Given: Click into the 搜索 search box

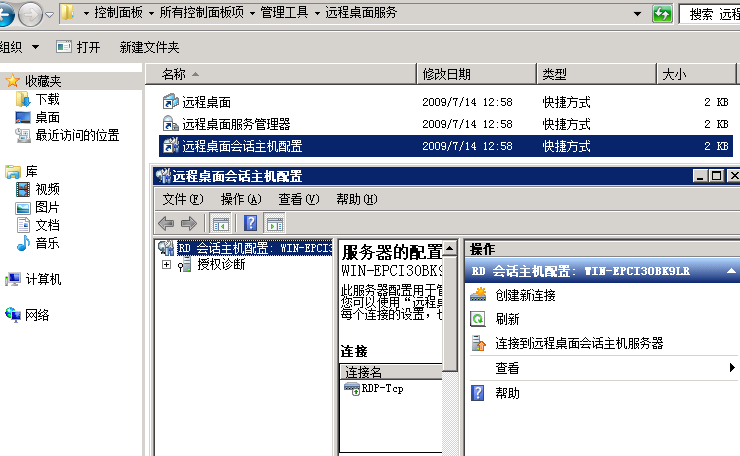Looking at the screenshot, I should (x=709, y=14).
